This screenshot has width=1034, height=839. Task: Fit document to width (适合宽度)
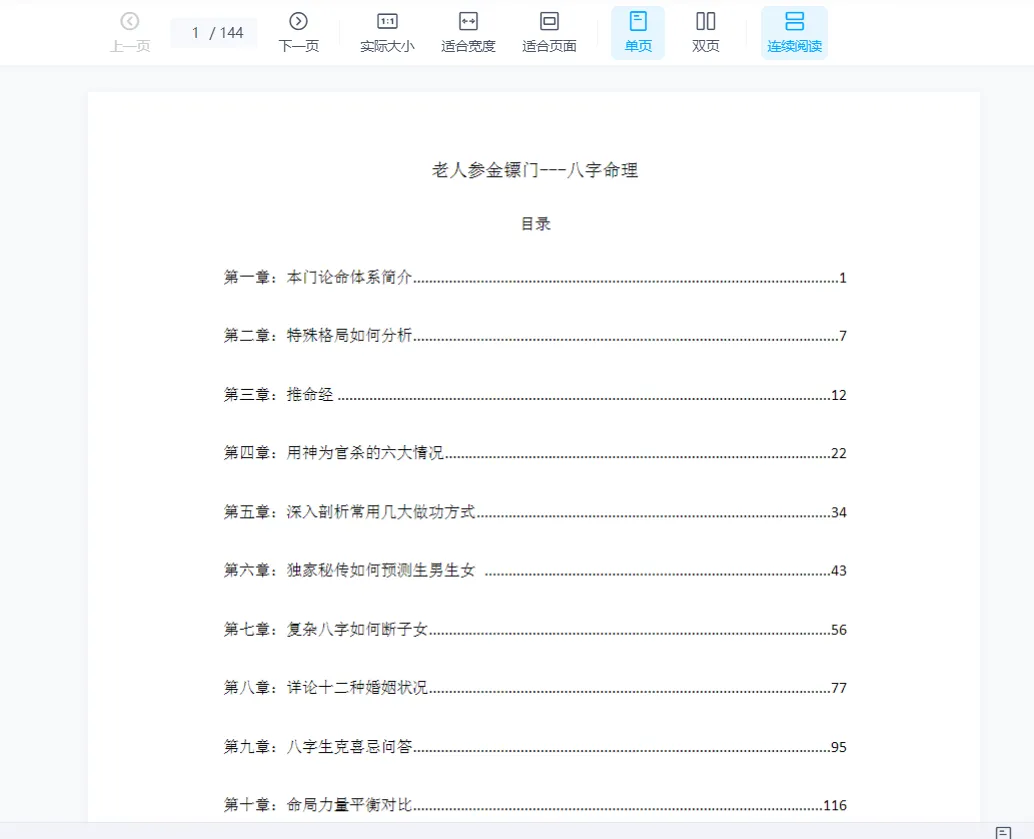click(x=468, y=32)
